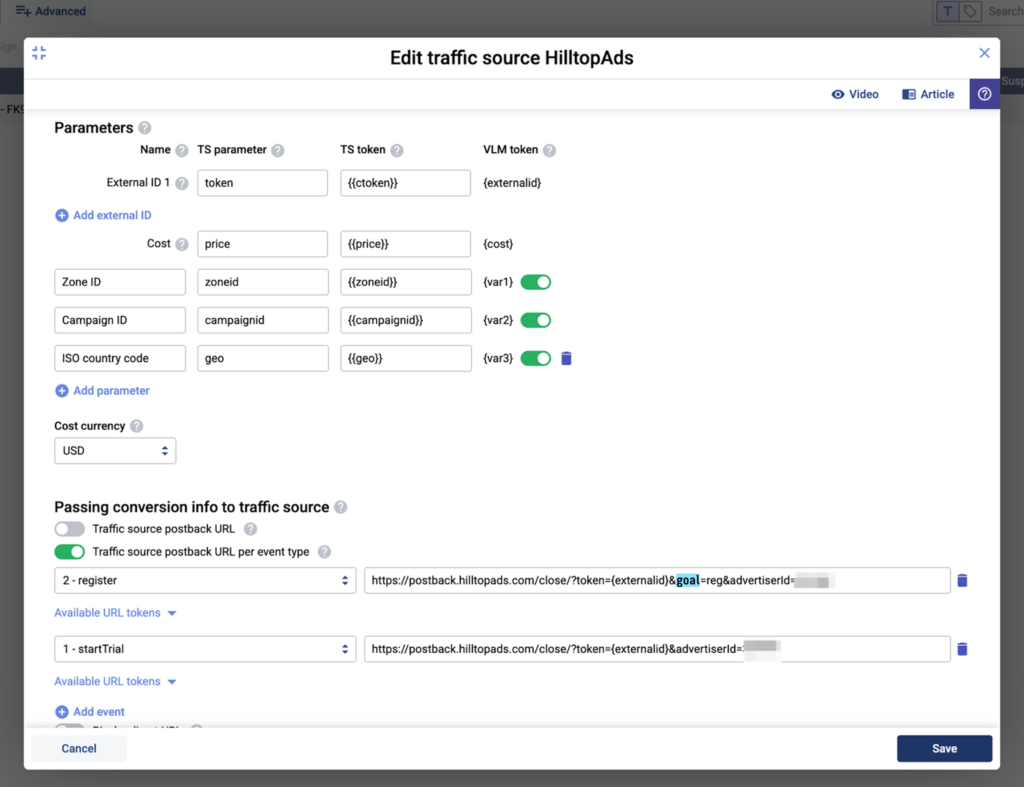The image size is (1024, 787).
Task: Open the Video help link
Action: tap(855, 94)
